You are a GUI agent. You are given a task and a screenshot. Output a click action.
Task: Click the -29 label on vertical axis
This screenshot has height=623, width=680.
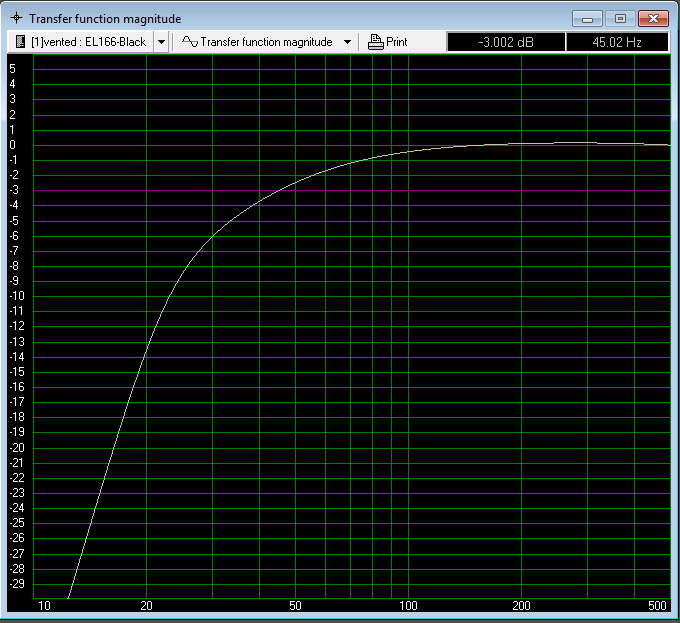[x=17, y=584]
